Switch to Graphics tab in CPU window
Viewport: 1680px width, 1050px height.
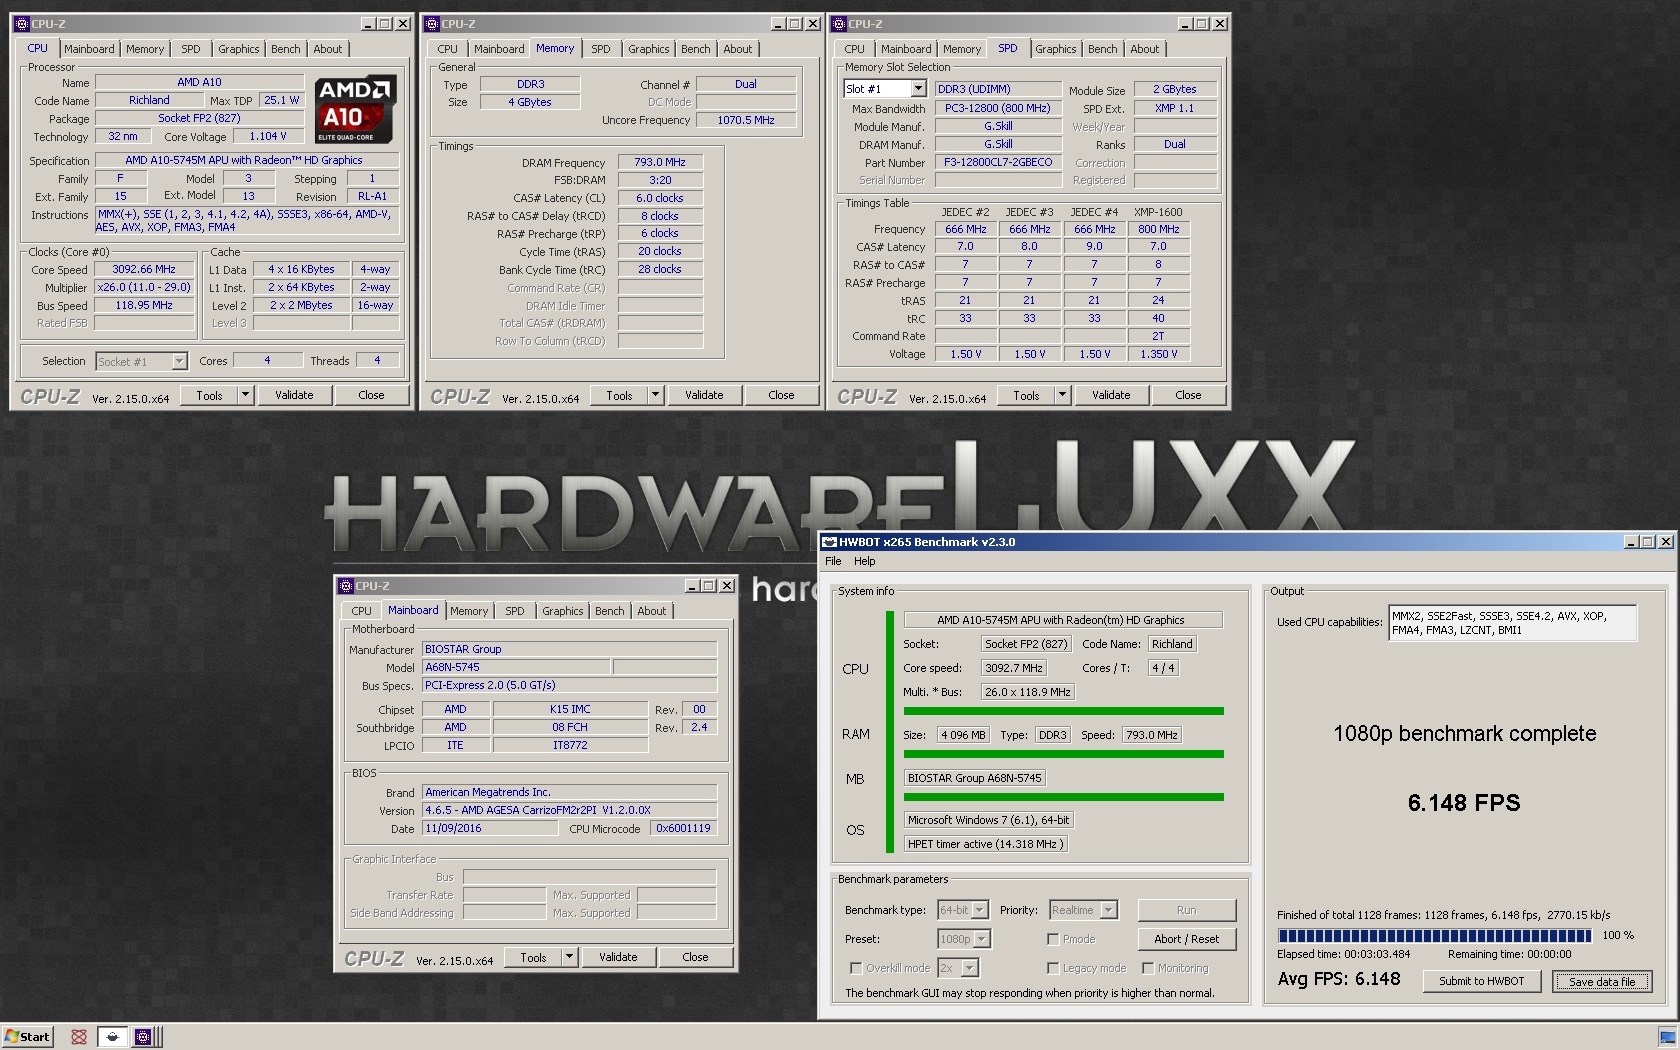(x=239, y=49)
